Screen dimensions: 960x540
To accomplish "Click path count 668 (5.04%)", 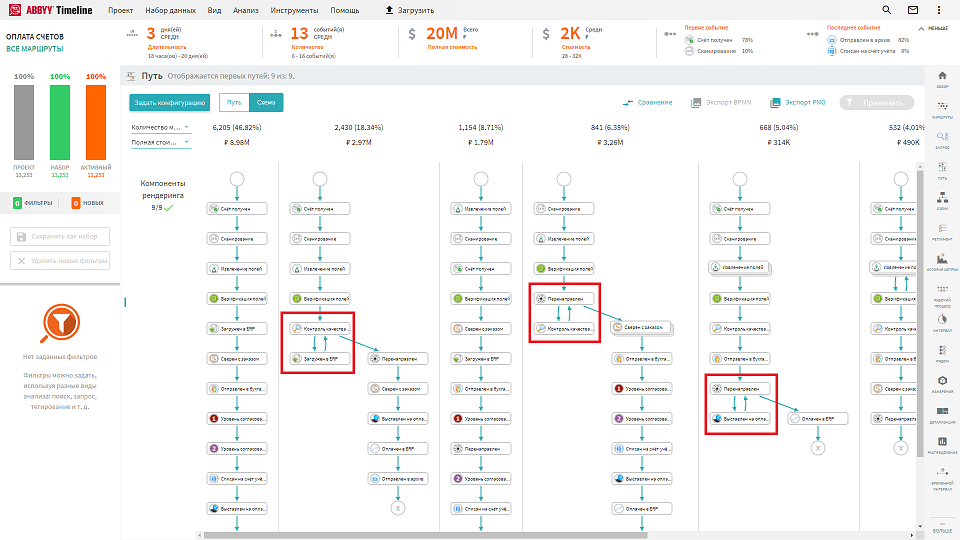I will click(x=779, y=127).
